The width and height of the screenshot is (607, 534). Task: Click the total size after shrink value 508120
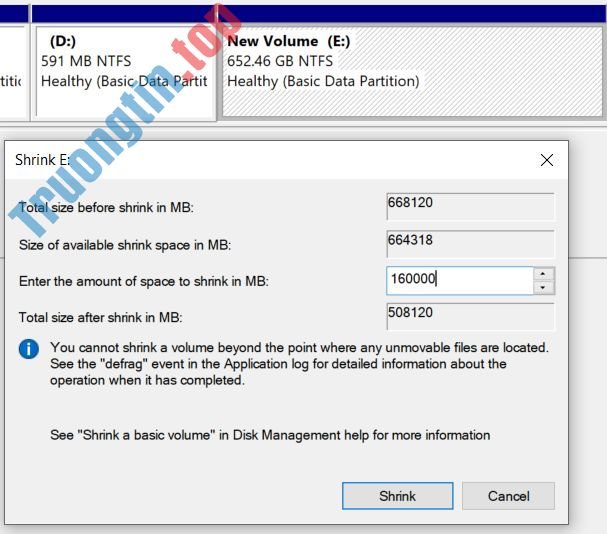coord(470,317)
